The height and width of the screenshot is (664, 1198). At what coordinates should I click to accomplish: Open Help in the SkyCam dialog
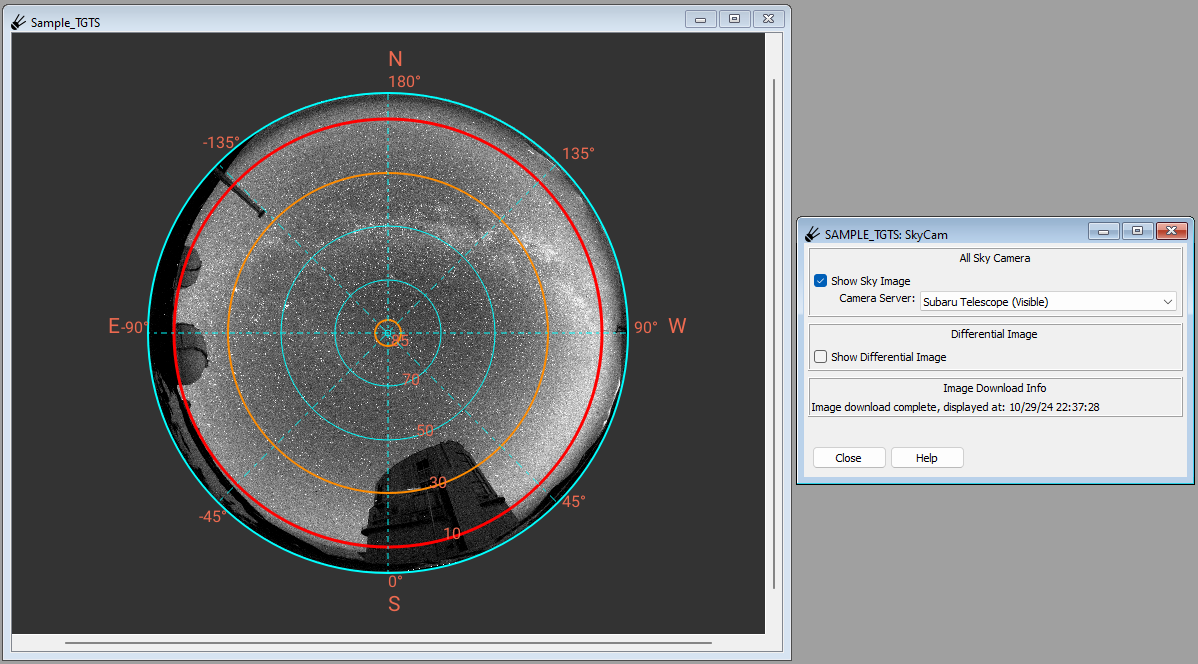(x=927, y=458)
